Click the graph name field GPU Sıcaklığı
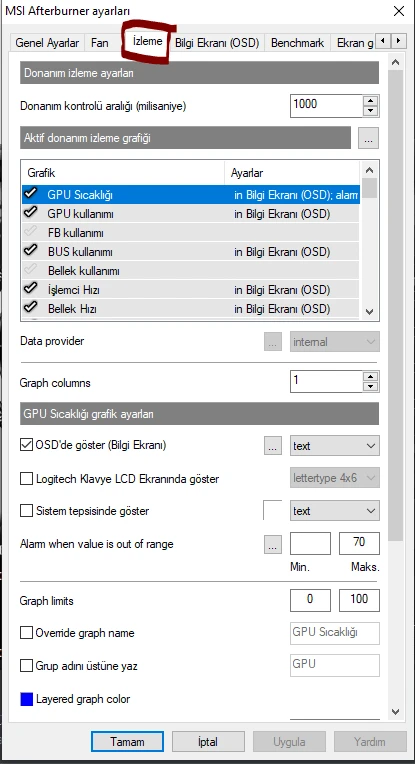415x764 pixels. tap(335, 633)
